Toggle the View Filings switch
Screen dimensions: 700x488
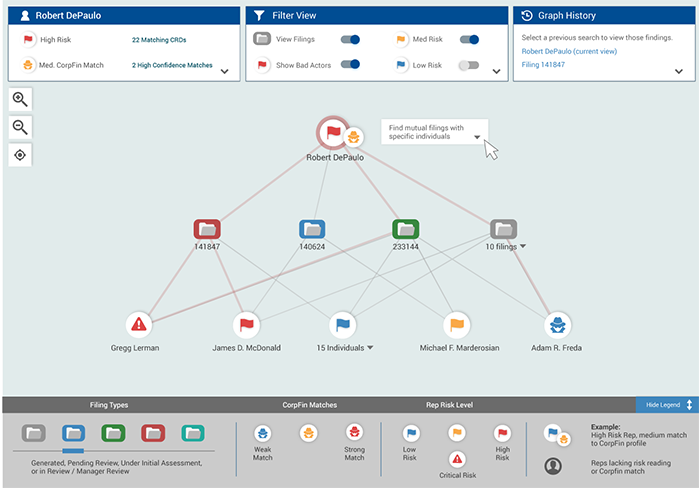pos(350,40)
